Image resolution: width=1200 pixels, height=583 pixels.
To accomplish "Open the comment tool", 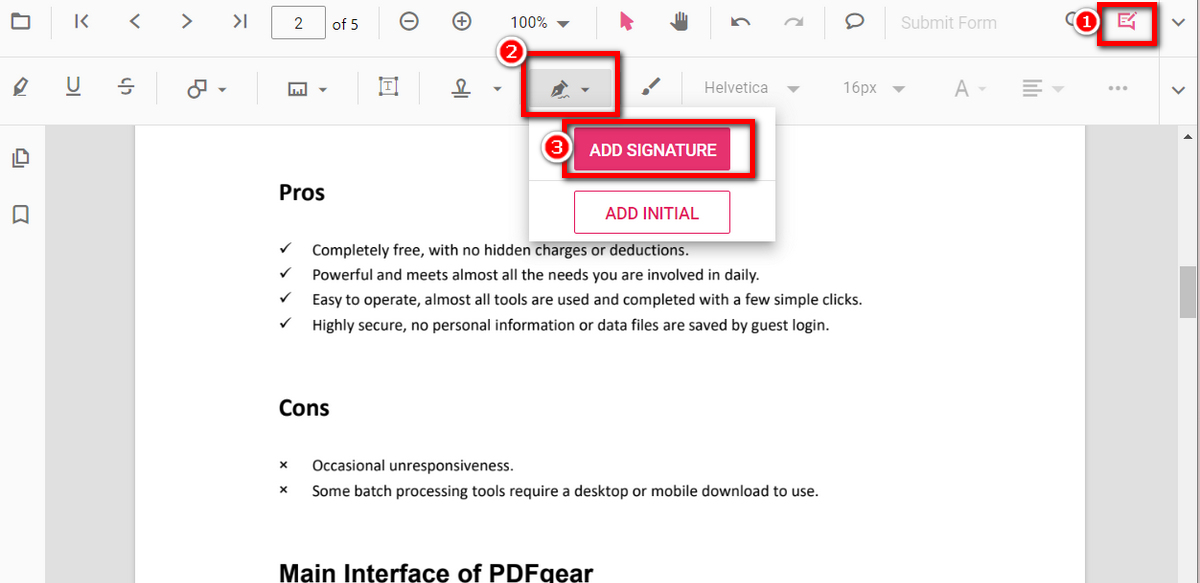I will point(853,22).
